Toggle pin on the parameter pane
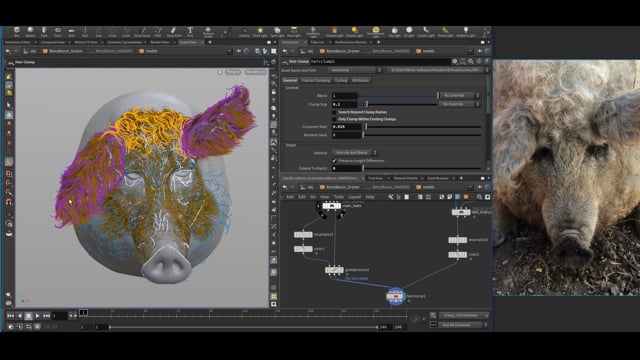Image resolution: width=640 pixels, height=360 pixels. click(480, 51)
